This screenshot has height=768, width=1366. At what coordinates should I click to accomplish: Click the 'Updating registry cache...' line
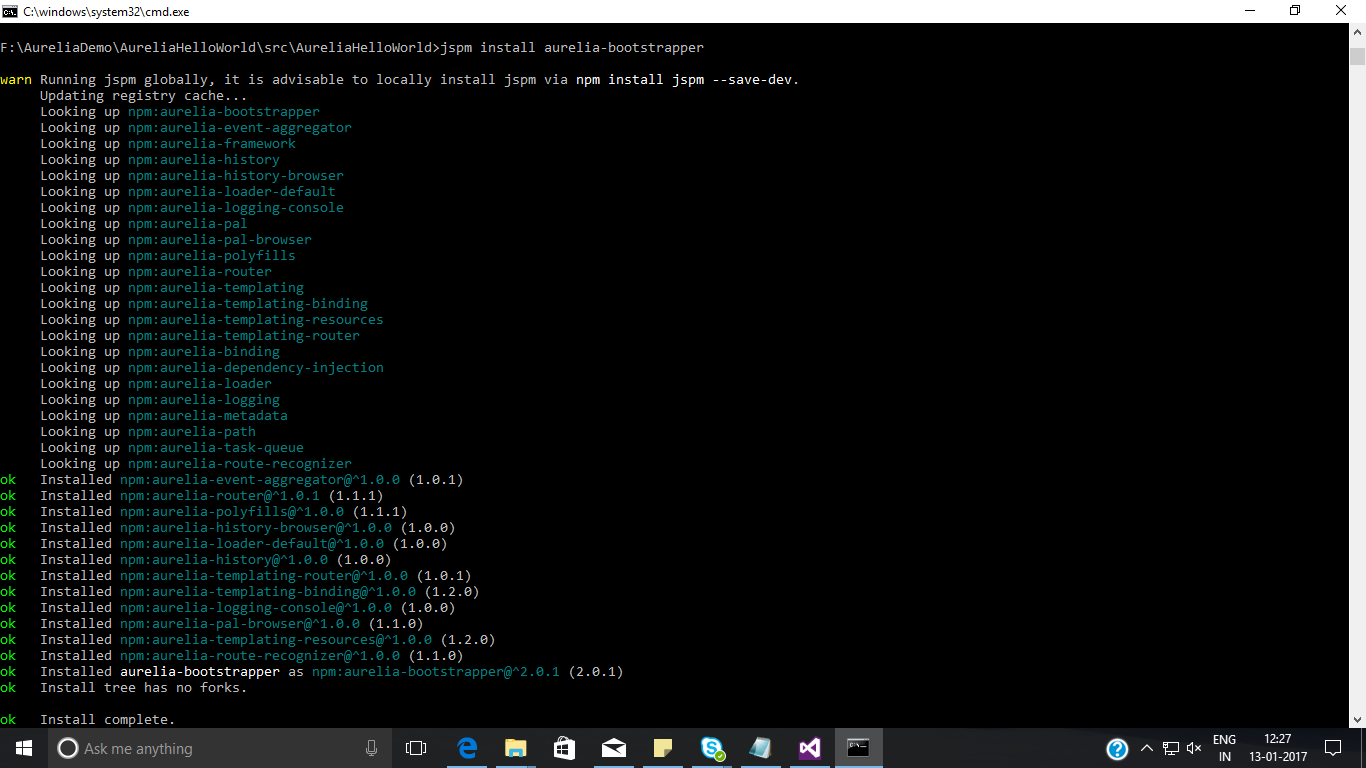point(144,96)
